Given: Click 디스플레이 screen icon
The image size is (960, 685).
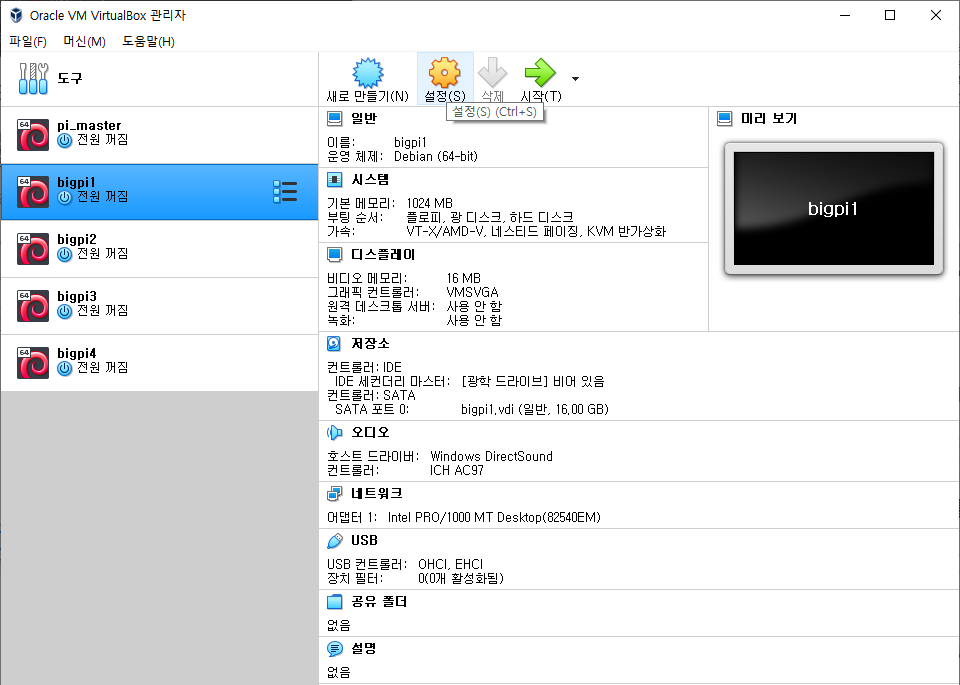Looking at the screenshot, I should click(334, 254).
